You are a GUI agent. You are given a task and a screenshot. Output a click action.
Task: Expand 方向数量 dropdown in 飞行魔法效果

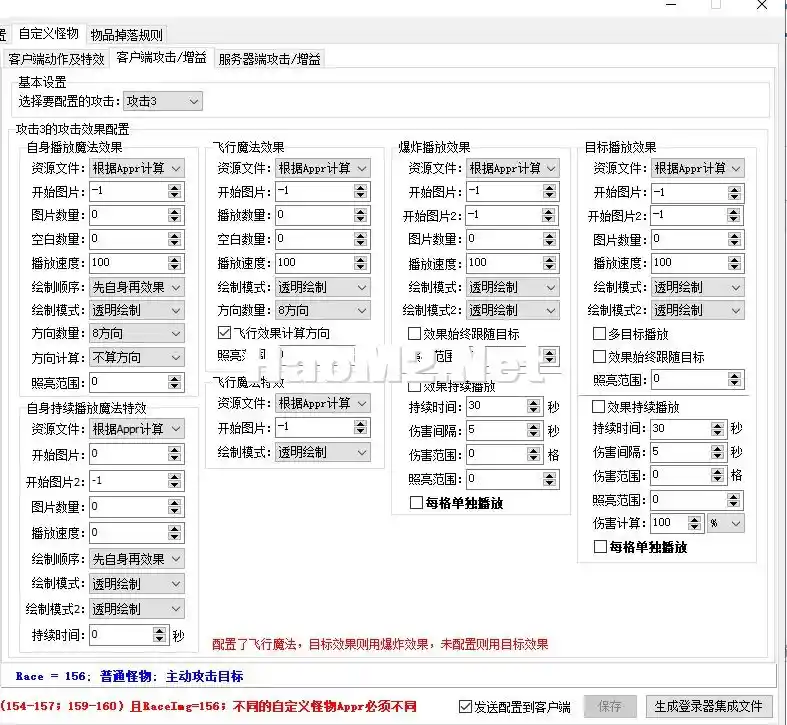pyautogui.click(x=323, y=310)
